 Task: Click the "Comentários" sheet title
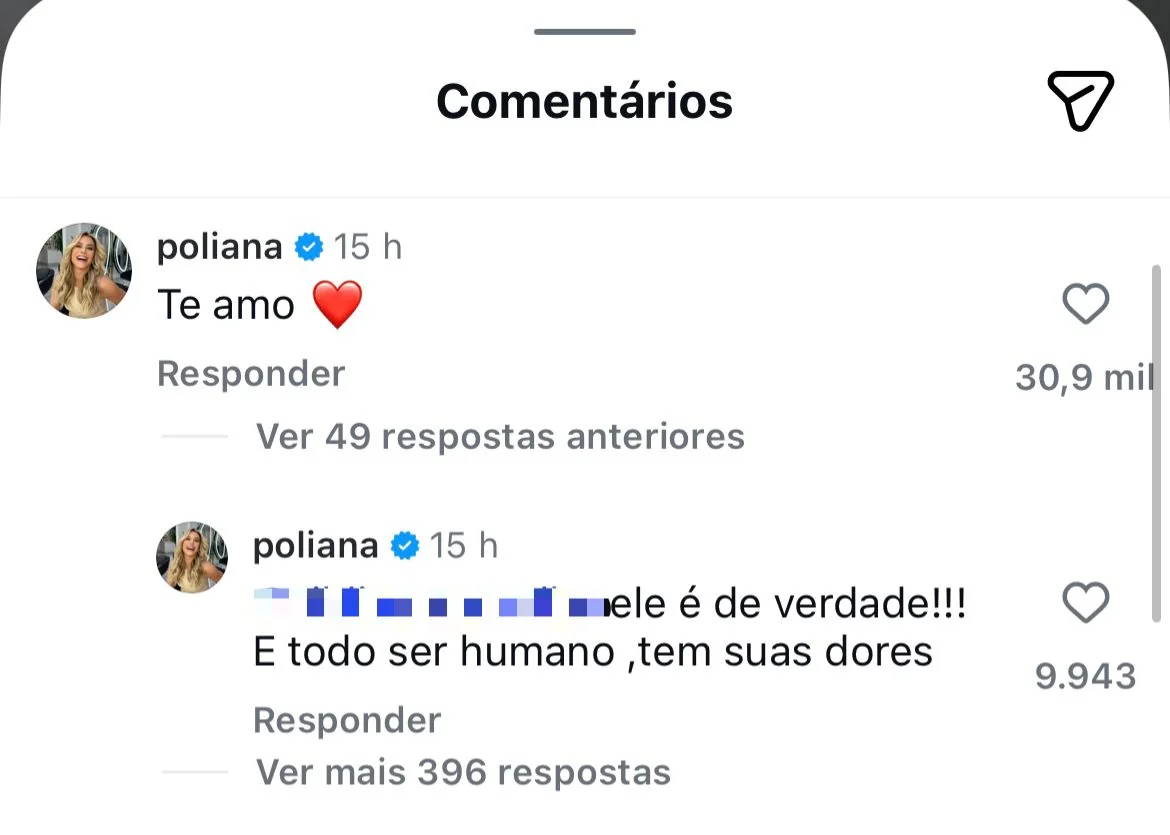pos(585,101)
